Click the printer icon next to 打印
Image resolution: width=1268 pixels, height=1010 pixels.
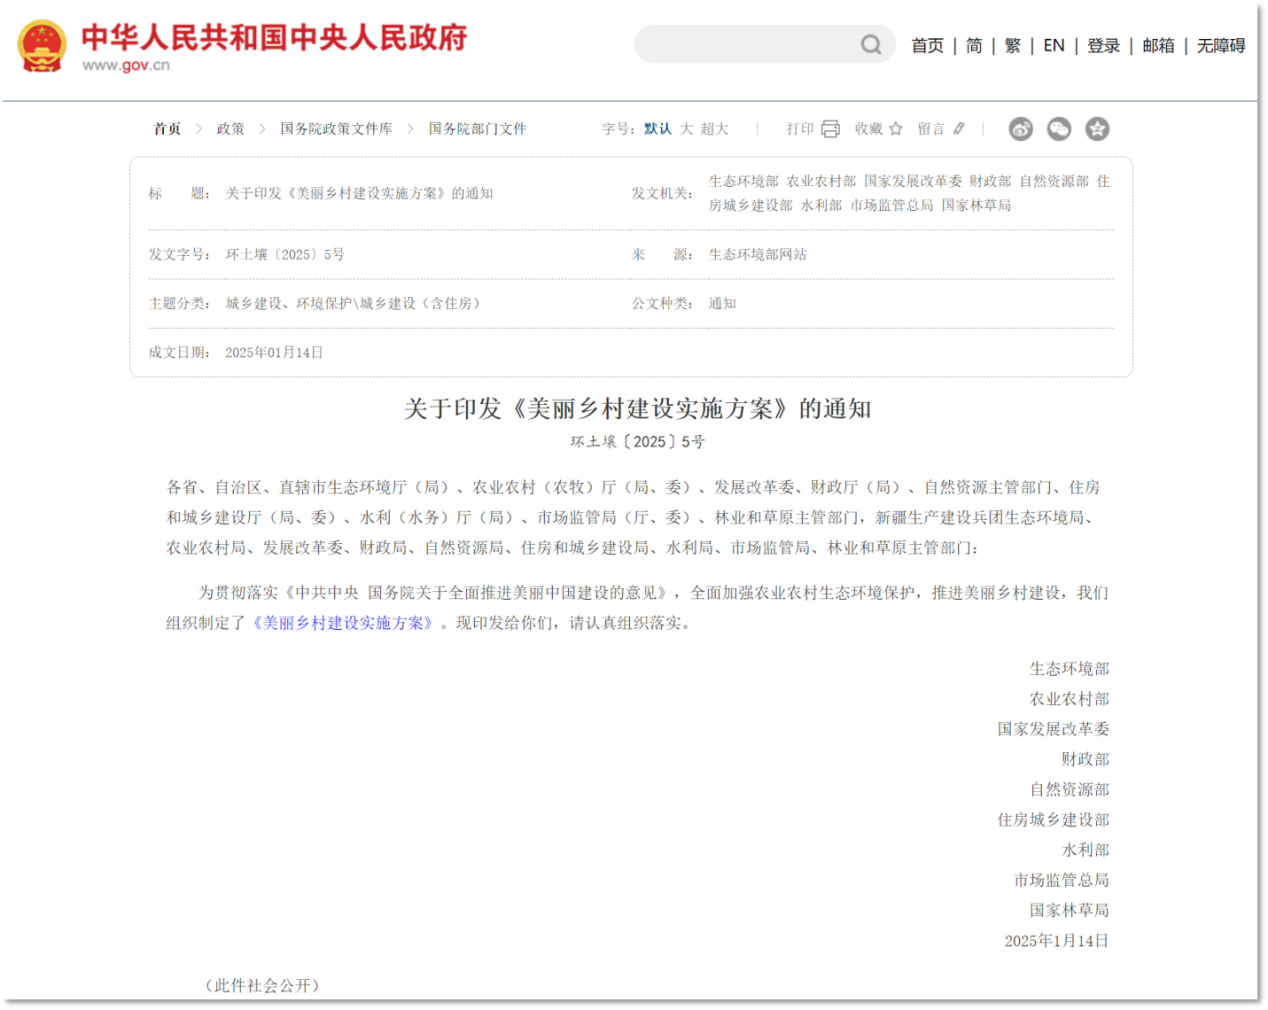pos(830,129)
